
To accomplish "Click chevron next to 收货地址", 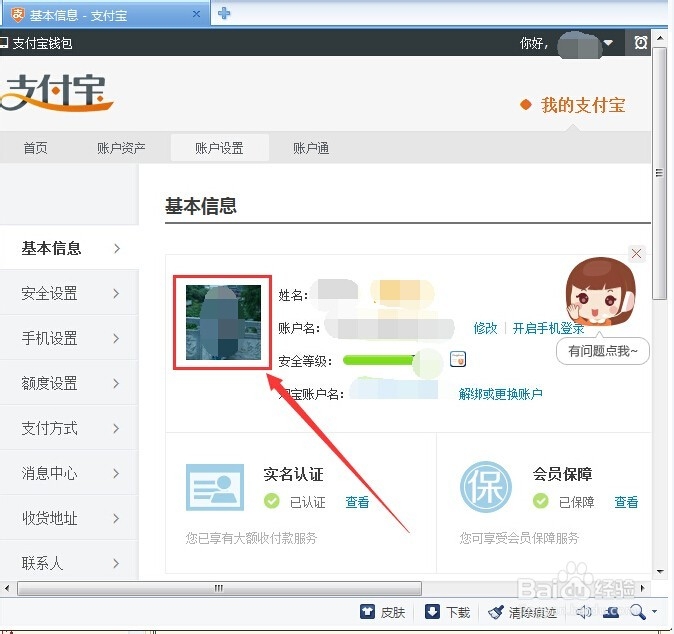I will coord(116,518).
